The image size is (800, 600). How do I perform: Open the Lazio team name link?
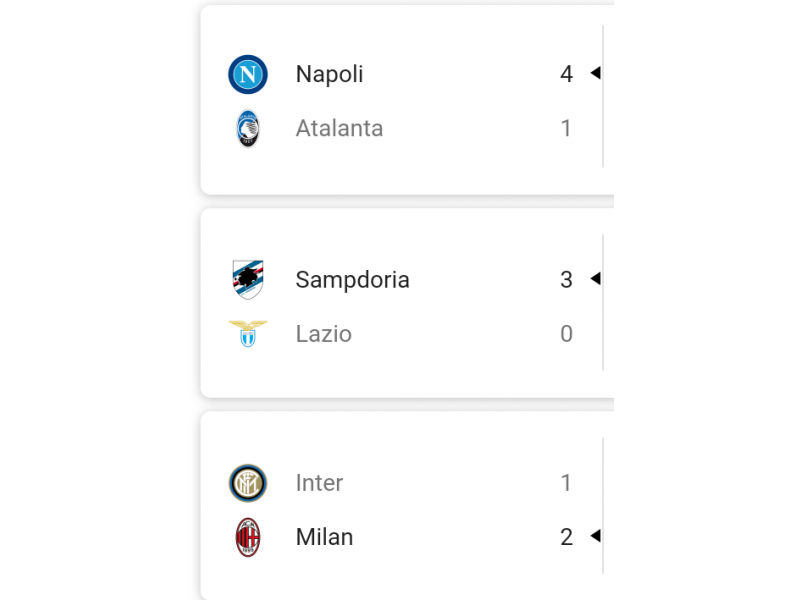(x=324, y=334)
